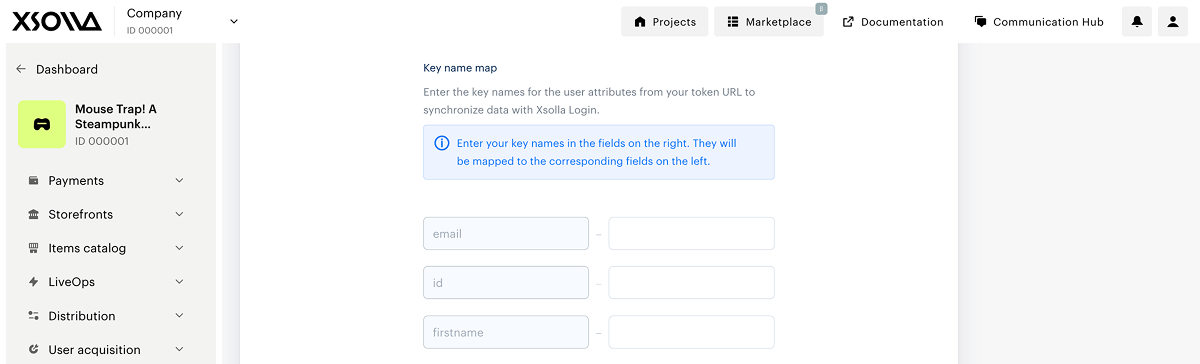The image size is (1200, 364).
Task: Expand the Storefronts section chevron
Action: coord(180,215)
